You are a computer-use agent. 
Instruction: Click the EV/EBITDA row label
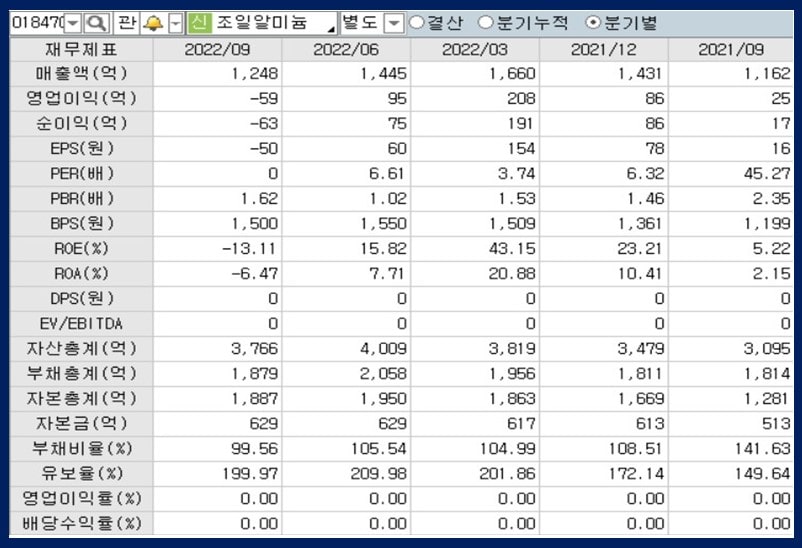coord(81,324)
